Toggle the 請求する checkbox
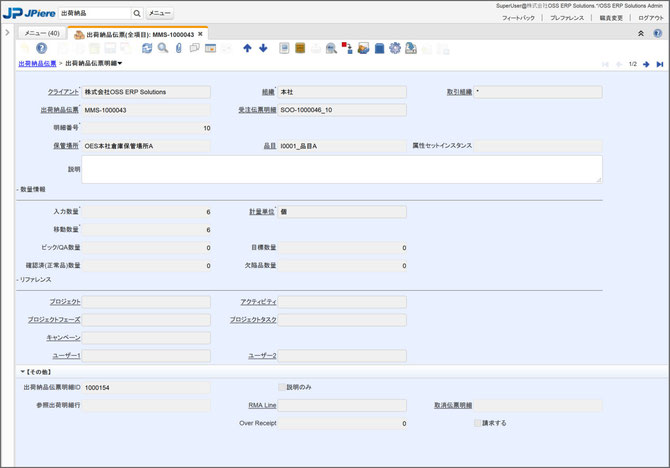Screen dimensions: 670x468 pos(477,423)
